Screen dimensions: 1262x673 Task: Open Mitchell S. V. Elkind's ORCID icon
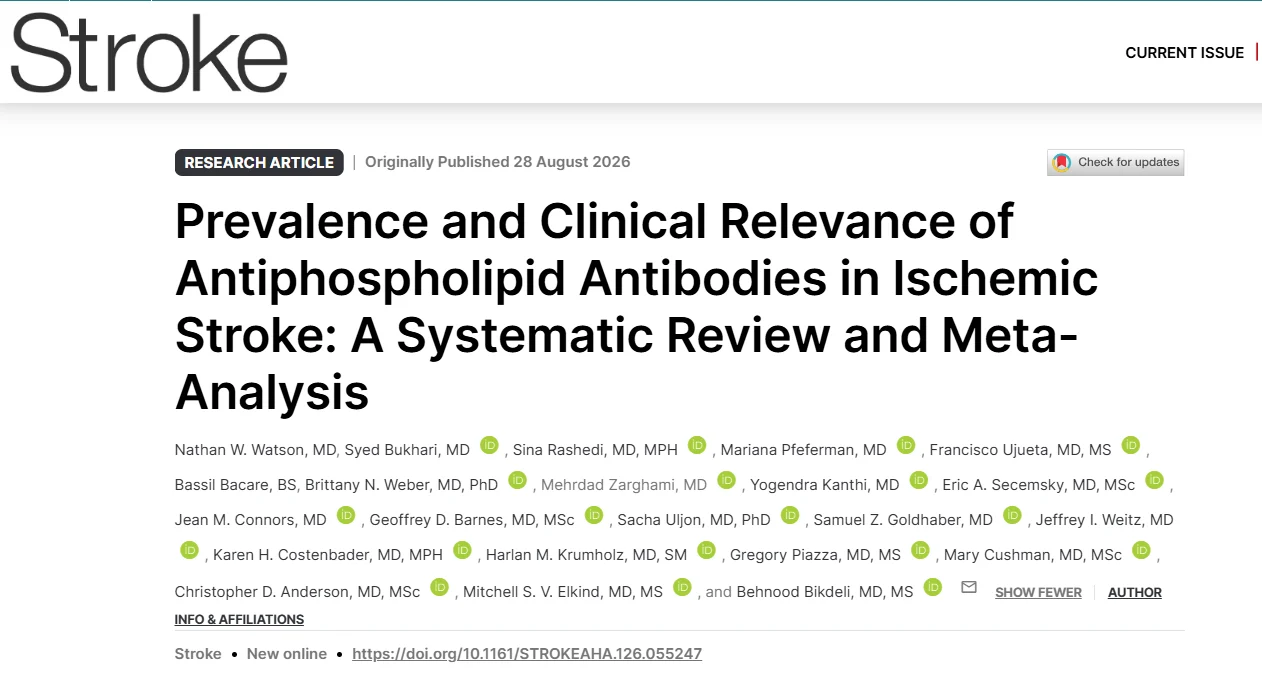coord(683,587)
